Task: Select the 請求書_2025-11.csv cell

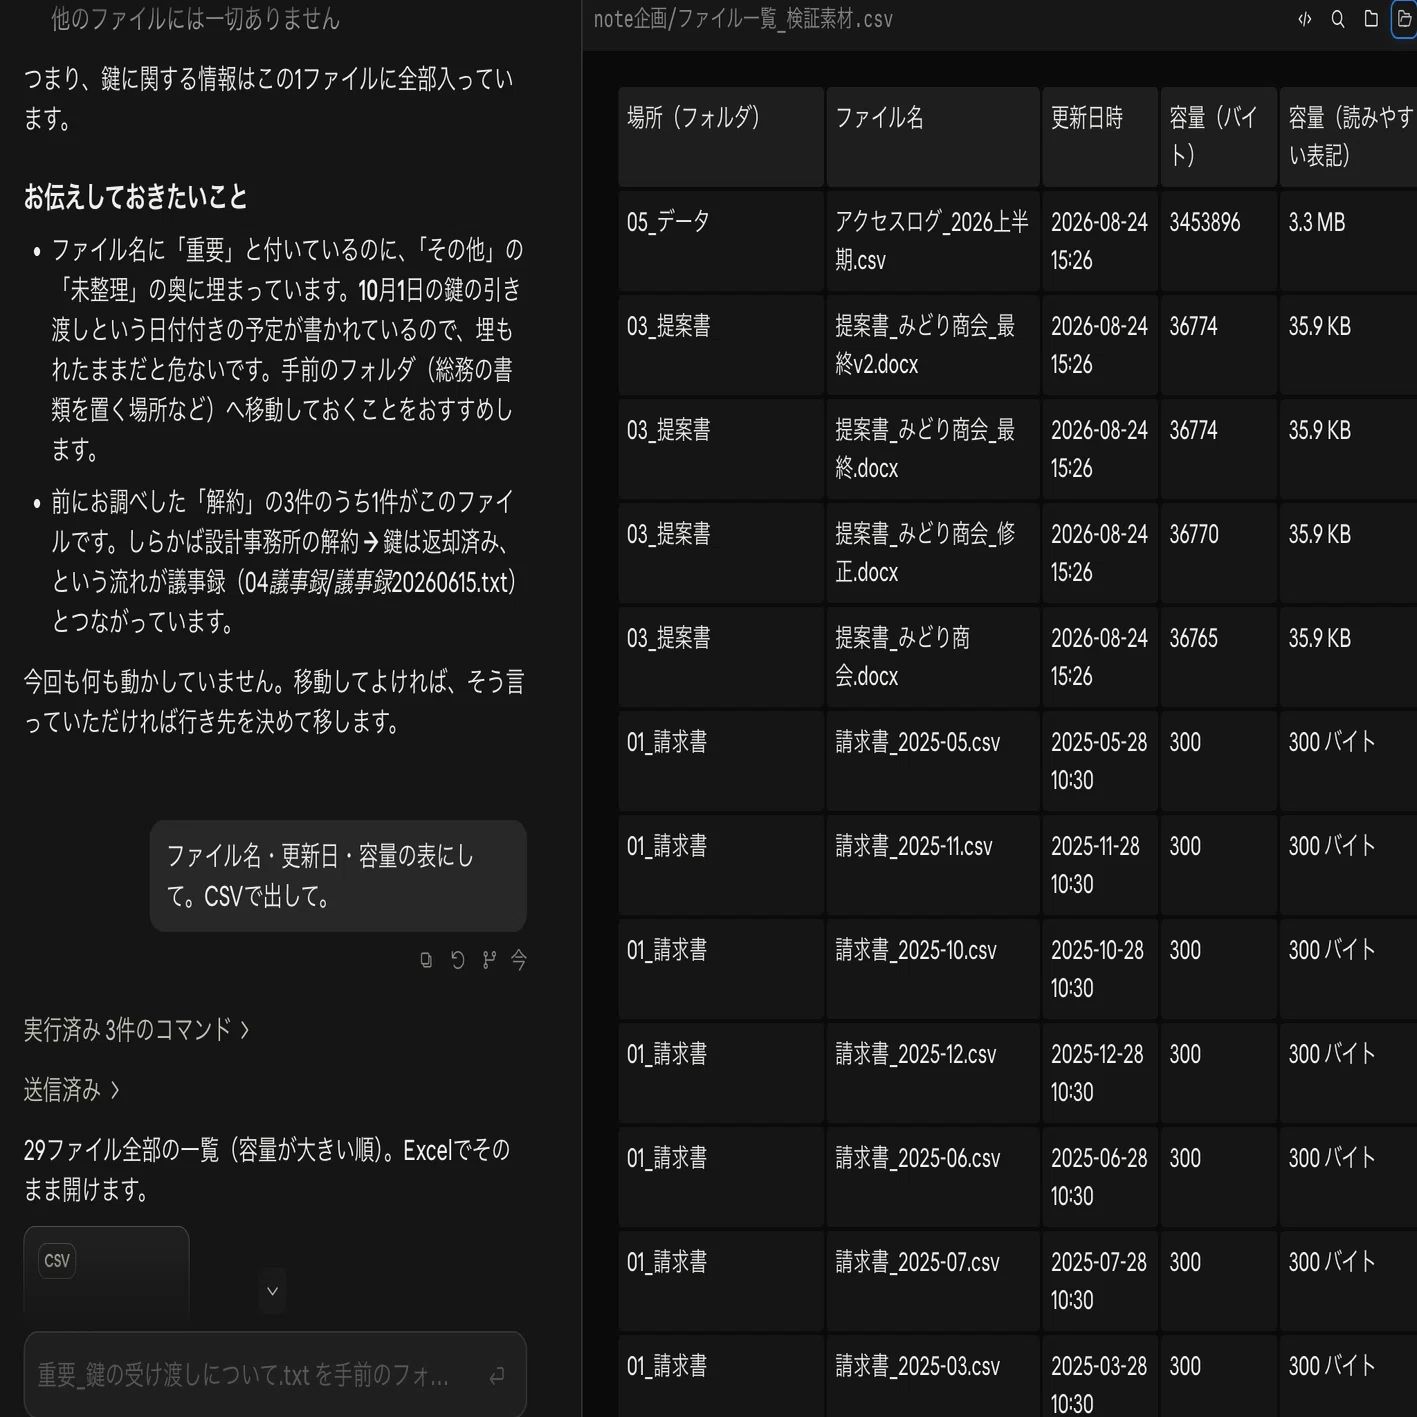Action: click(933, 865)
